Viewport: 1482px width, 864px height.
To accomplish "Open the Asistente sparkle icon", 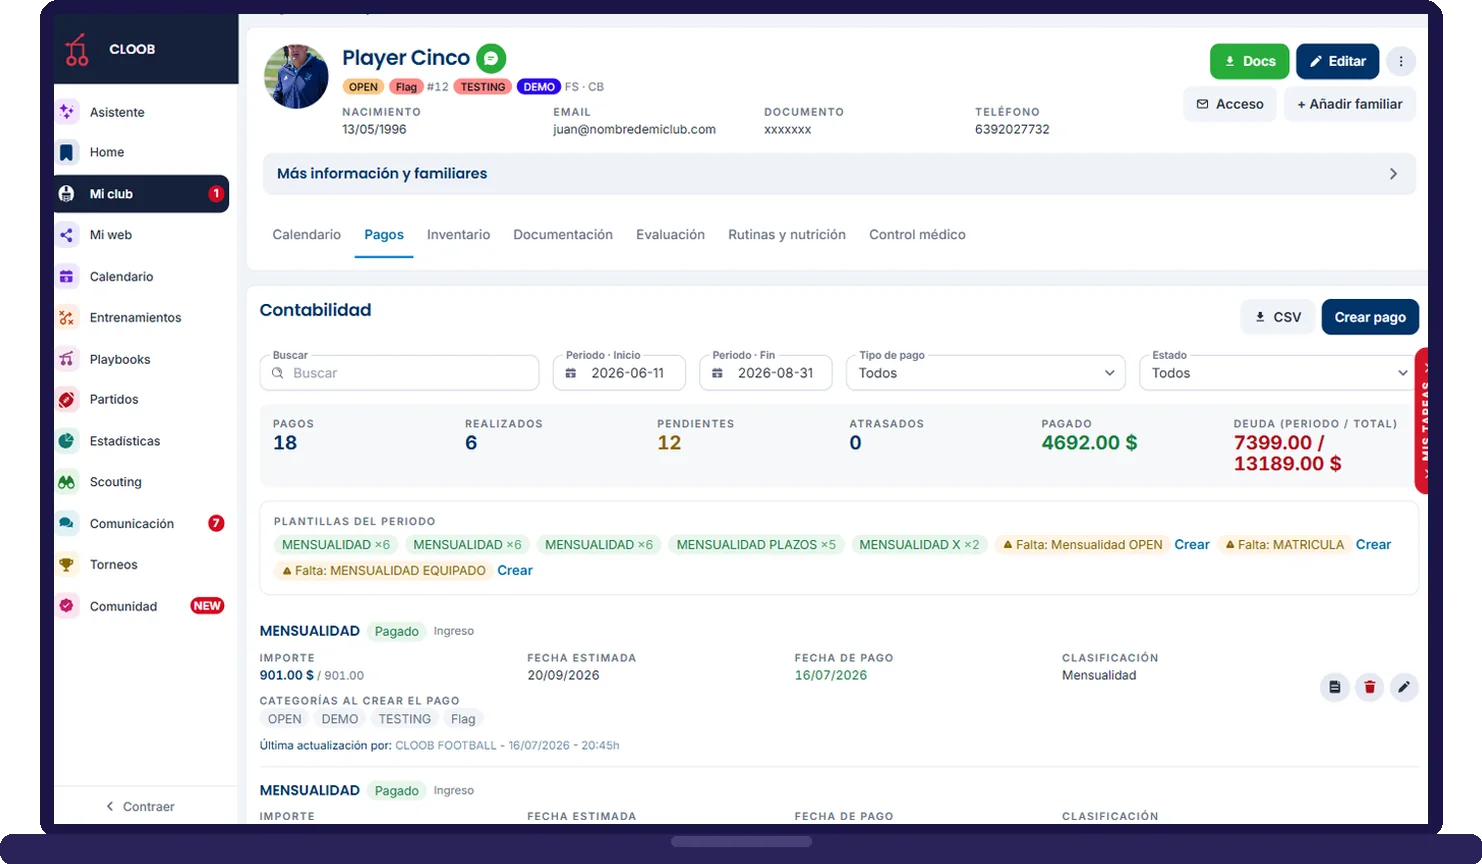I will (67, 111).
